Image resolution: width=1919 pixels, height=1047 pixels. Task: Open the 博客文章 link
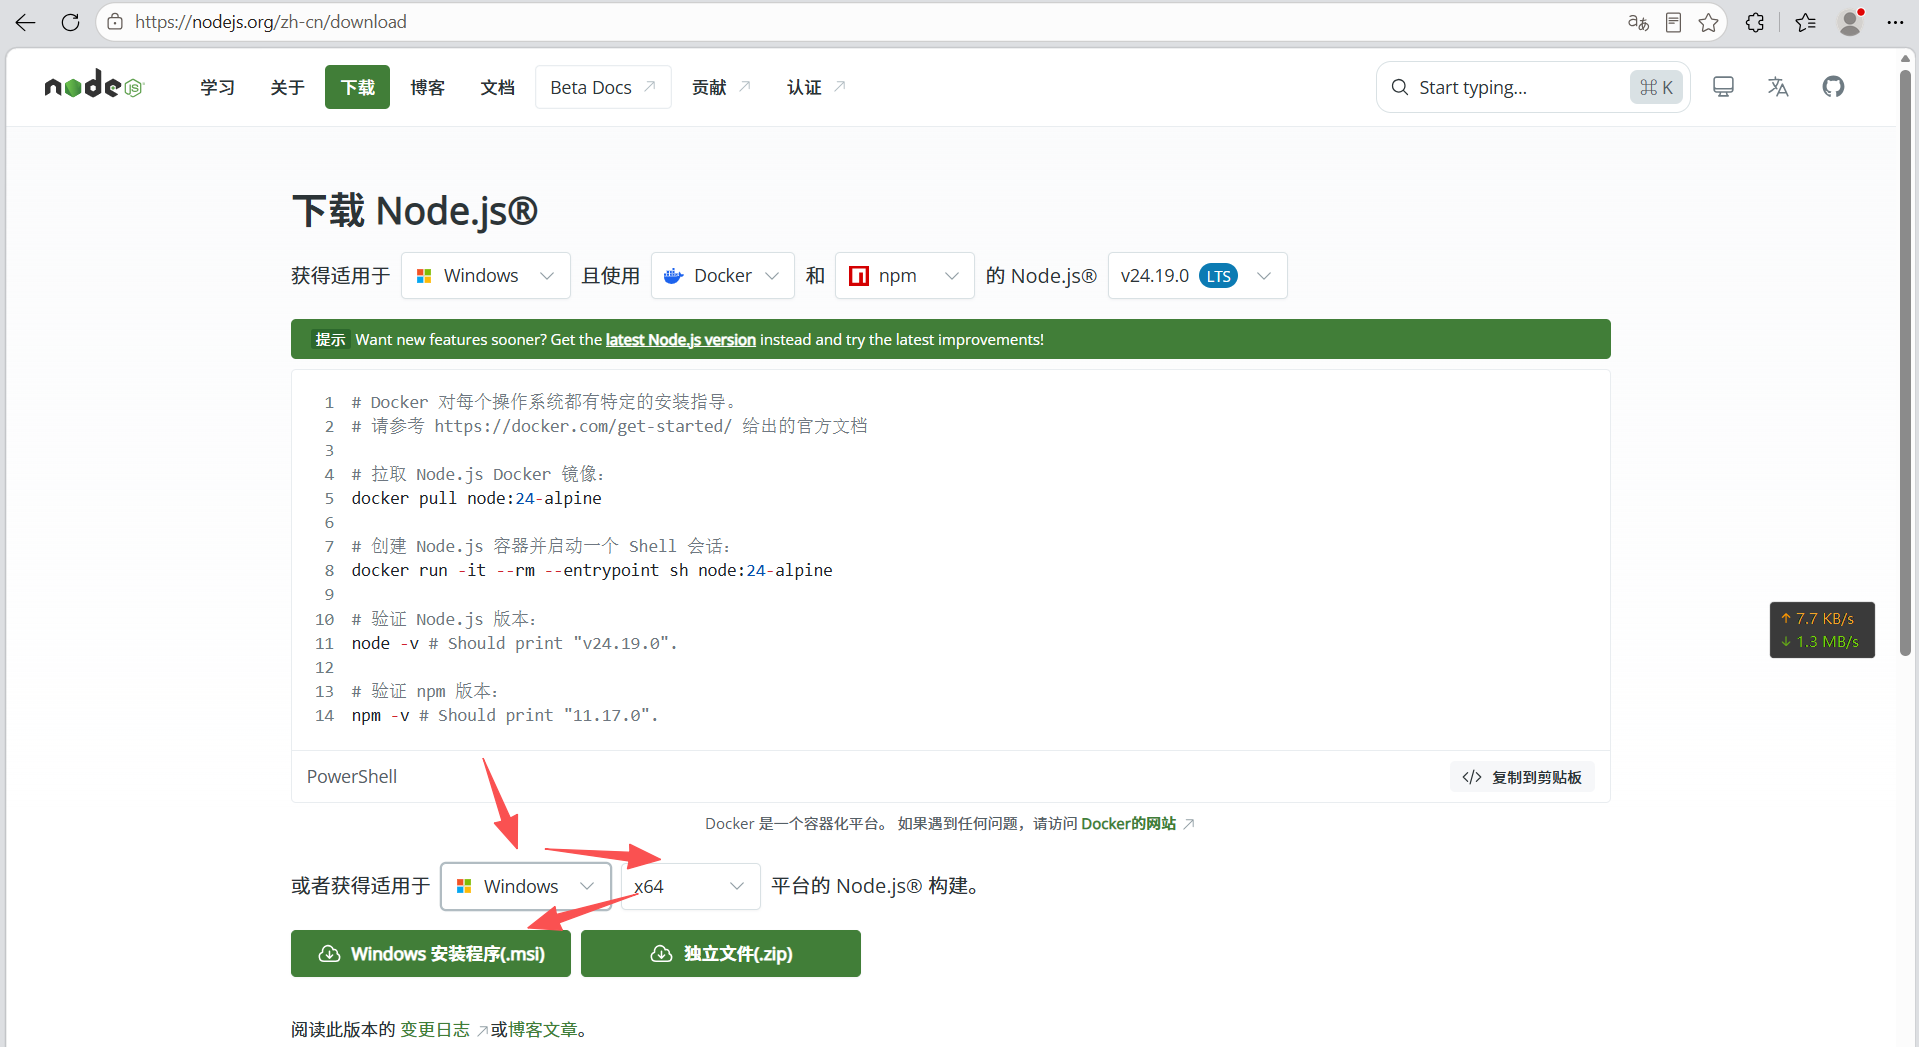(543, 1029)
